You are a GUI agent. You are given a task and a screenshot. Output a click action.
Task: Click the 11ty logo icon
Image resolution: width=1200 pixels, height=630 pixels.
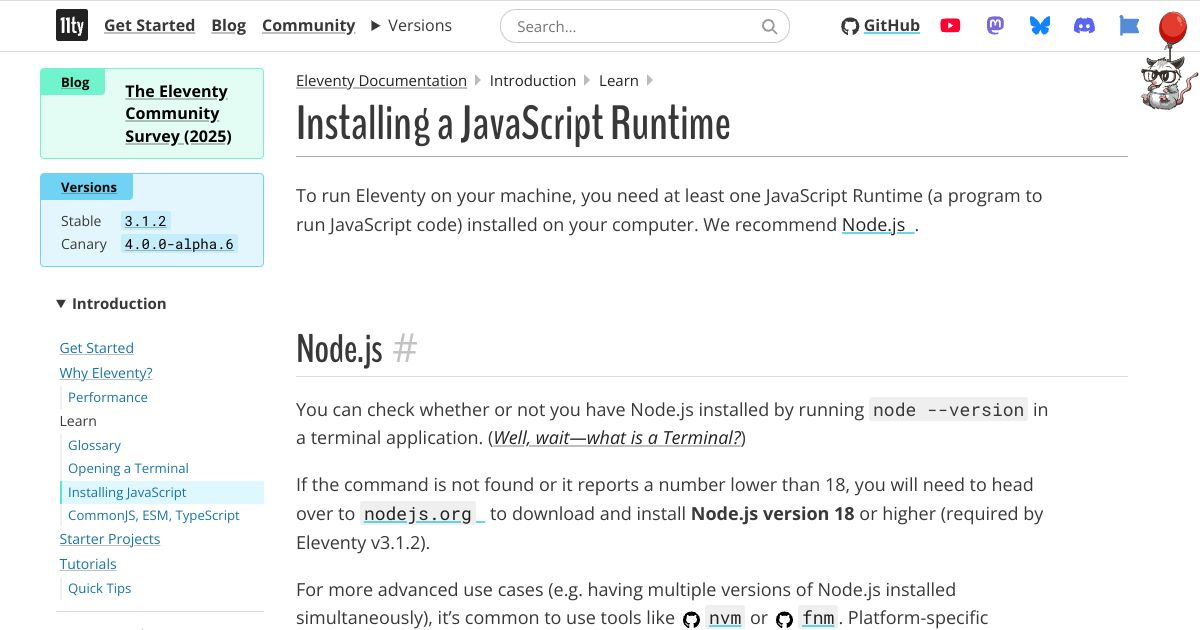point(71,26)
